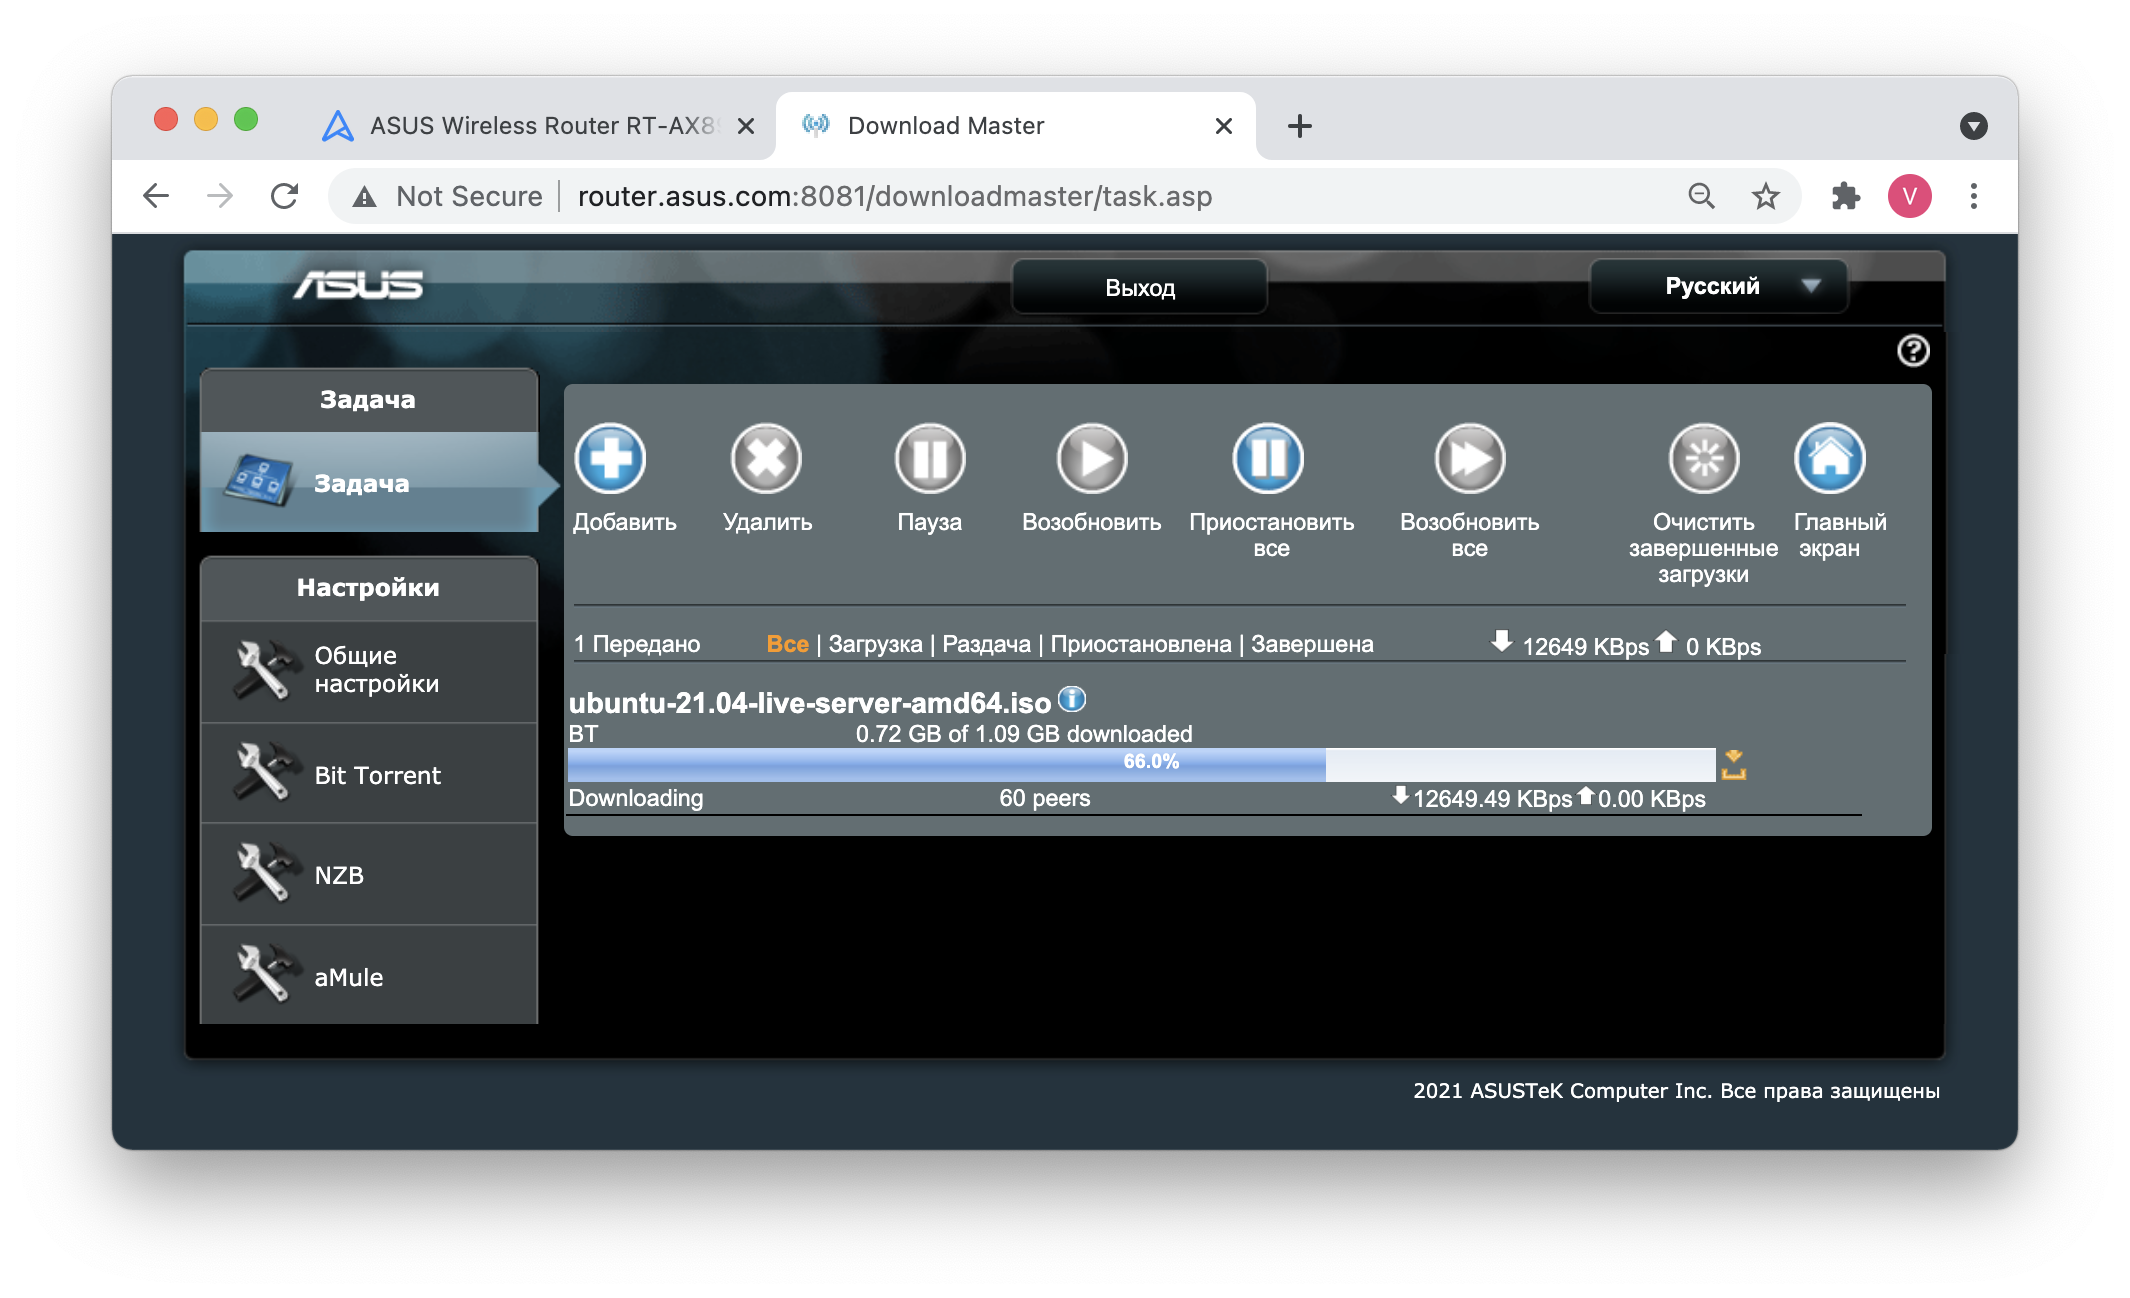
Task: Click the ASUS logo
Action: coord(358,286)
